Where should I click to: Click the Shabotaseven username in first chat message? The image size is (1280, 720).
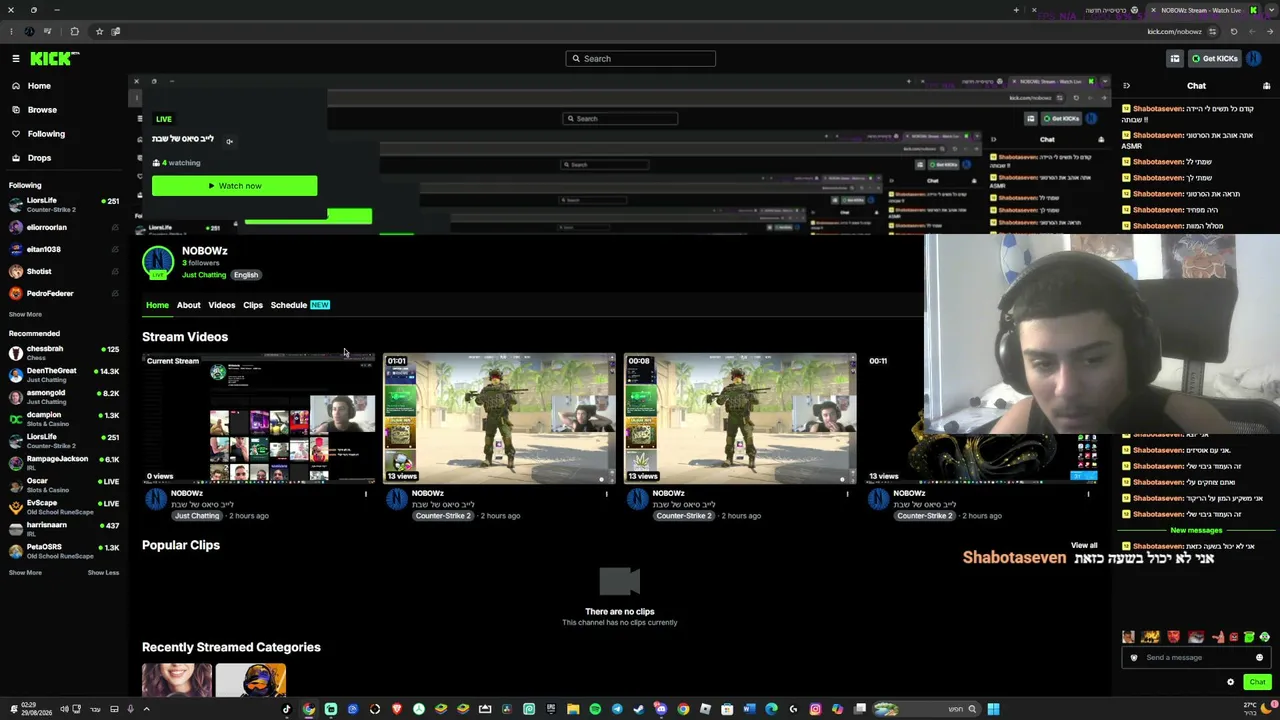(x=1157, y=109)
